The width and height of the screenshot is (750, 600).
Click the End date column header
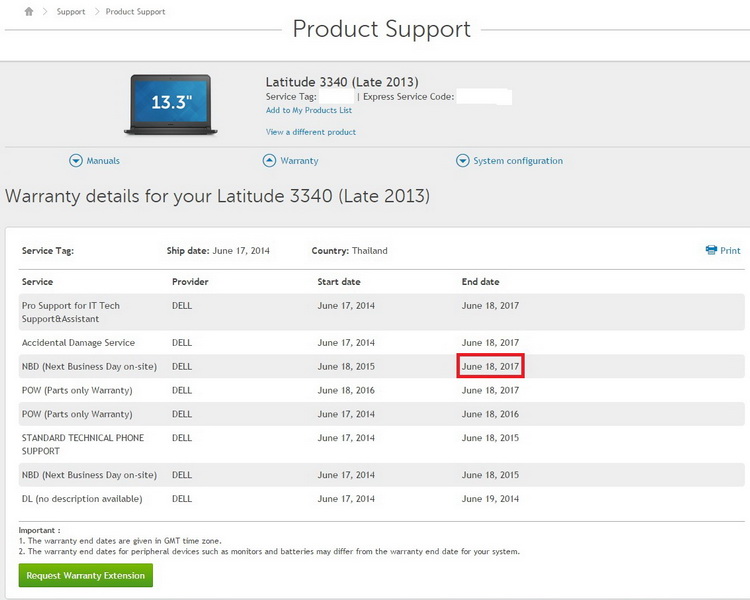480,282
